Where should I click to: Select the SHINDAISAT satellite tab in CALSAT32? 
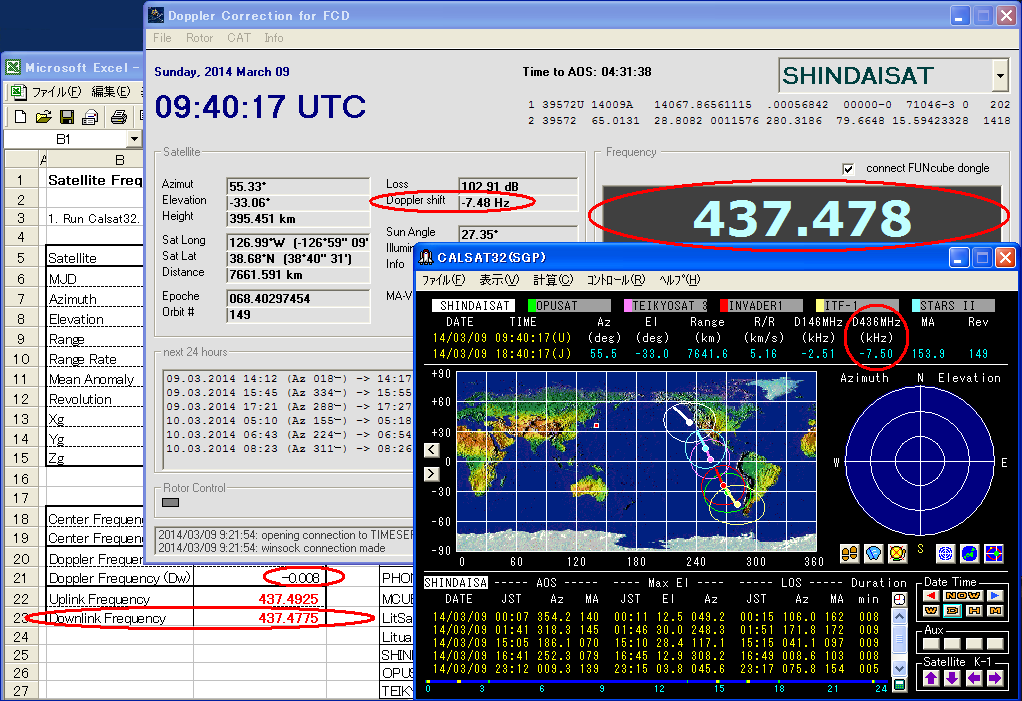tap(474, 306)
